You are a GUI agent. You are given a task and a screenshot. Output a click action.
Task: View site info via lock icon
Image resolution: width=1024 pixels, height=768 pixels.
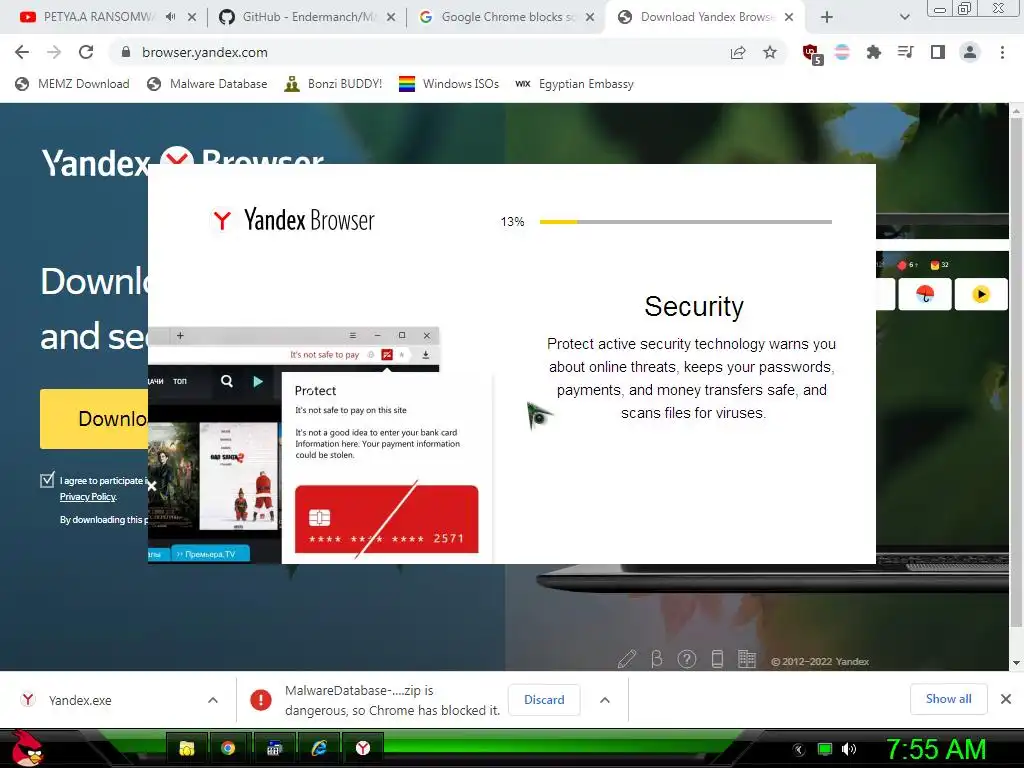tap(126, 52)
